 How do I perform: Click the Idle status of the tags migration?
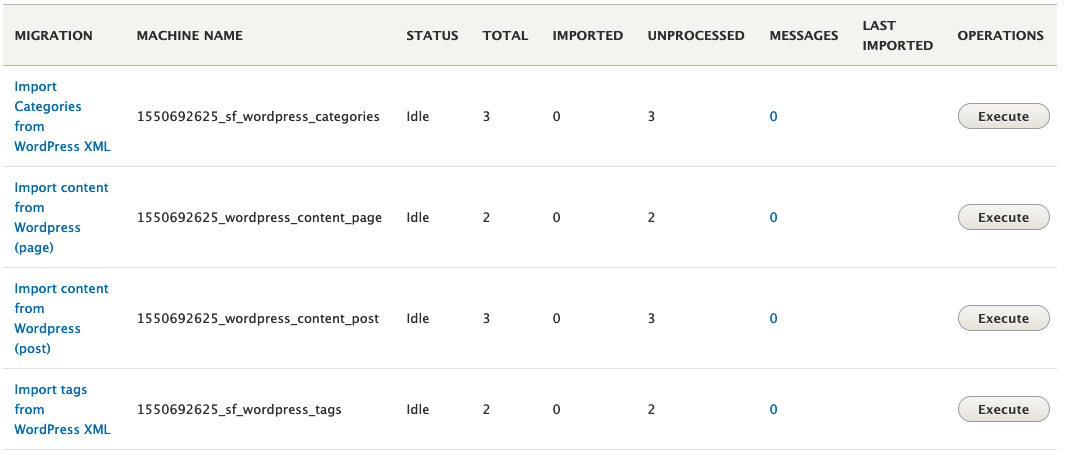tap(417, 409)
